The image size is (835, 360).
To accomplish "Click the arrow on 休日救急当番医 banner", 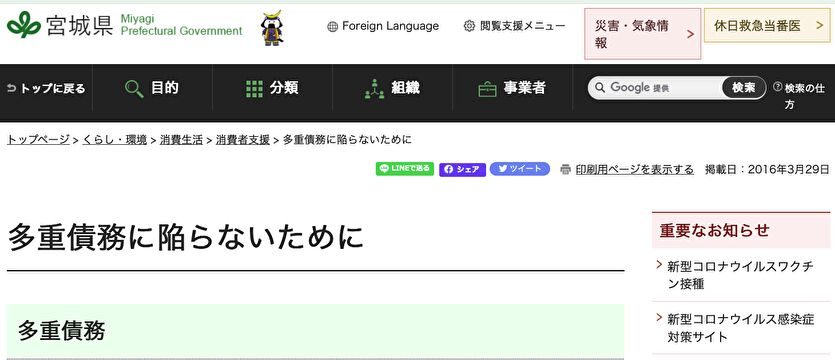I will pyautogui.click(x=820, y=25).
